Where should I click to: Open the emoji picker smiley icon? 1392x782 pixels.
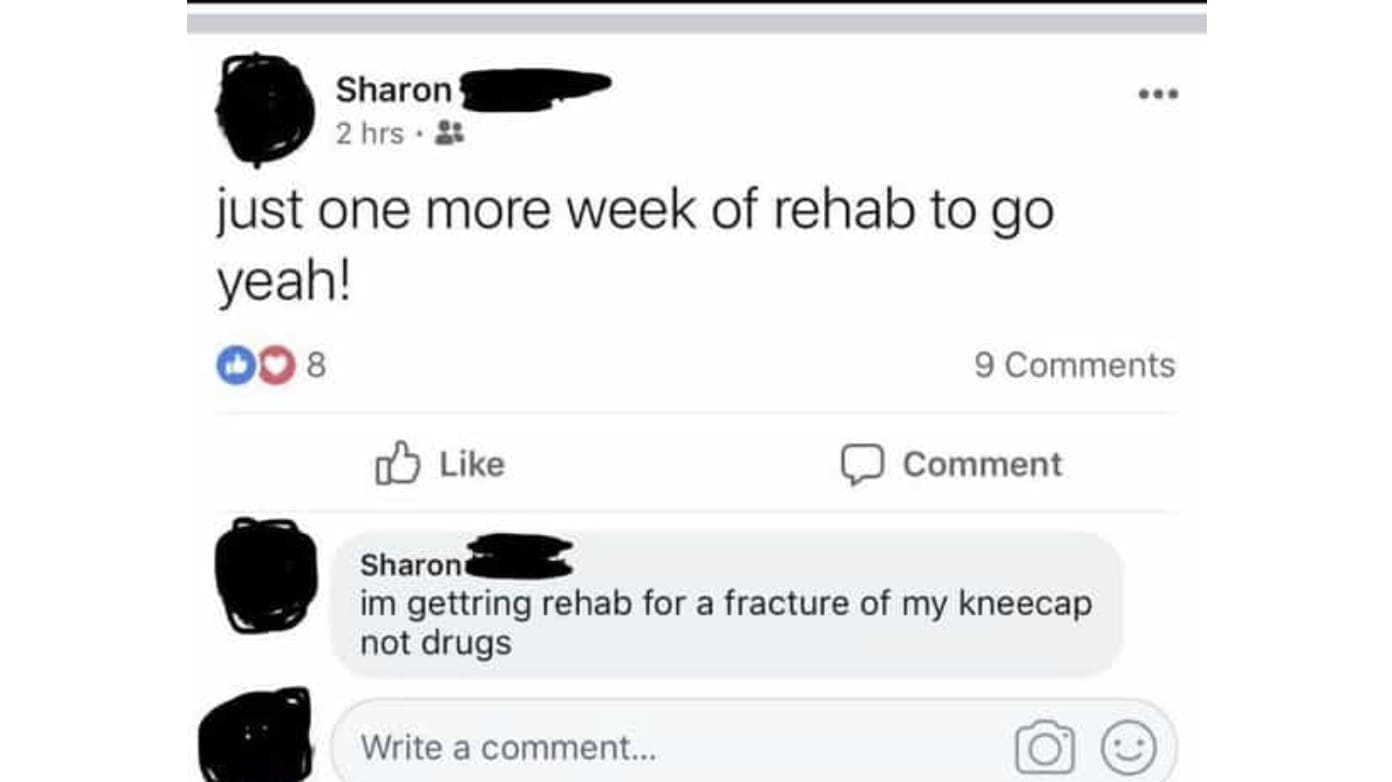pyautogui.click(x=1129, y=748)
